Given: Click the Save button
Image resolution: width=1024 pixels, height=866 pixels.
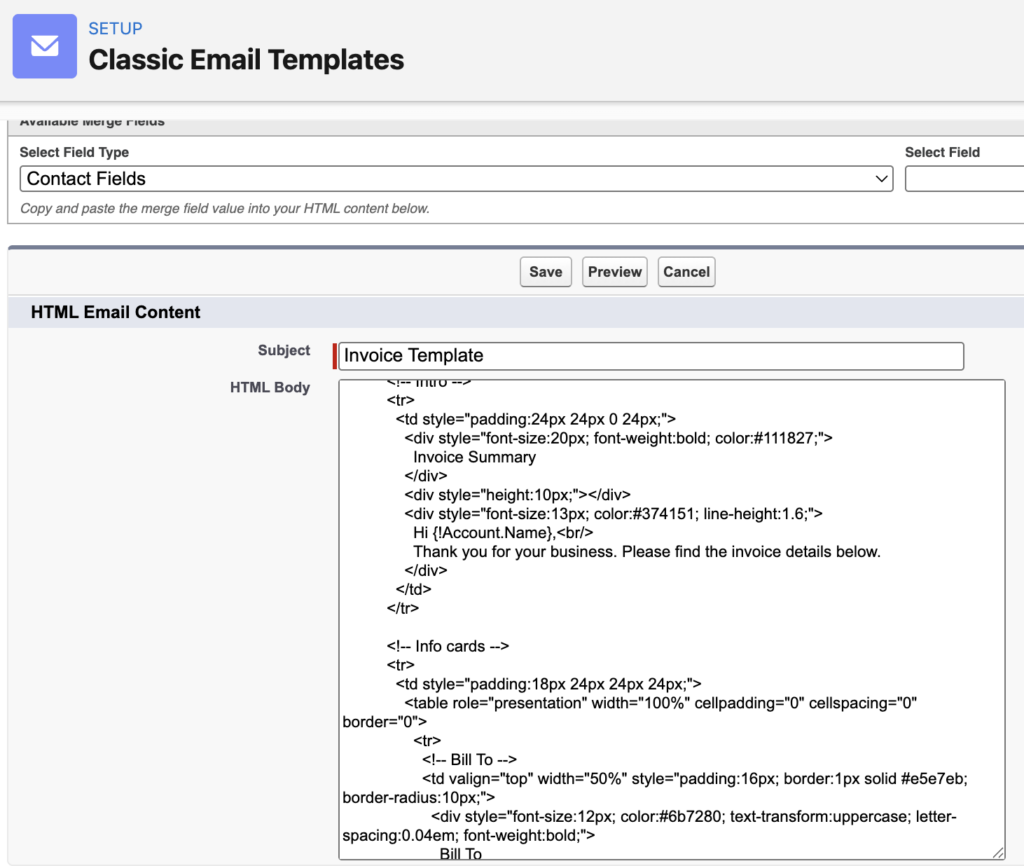Looking at the screenshot, I should click(545, 271).
